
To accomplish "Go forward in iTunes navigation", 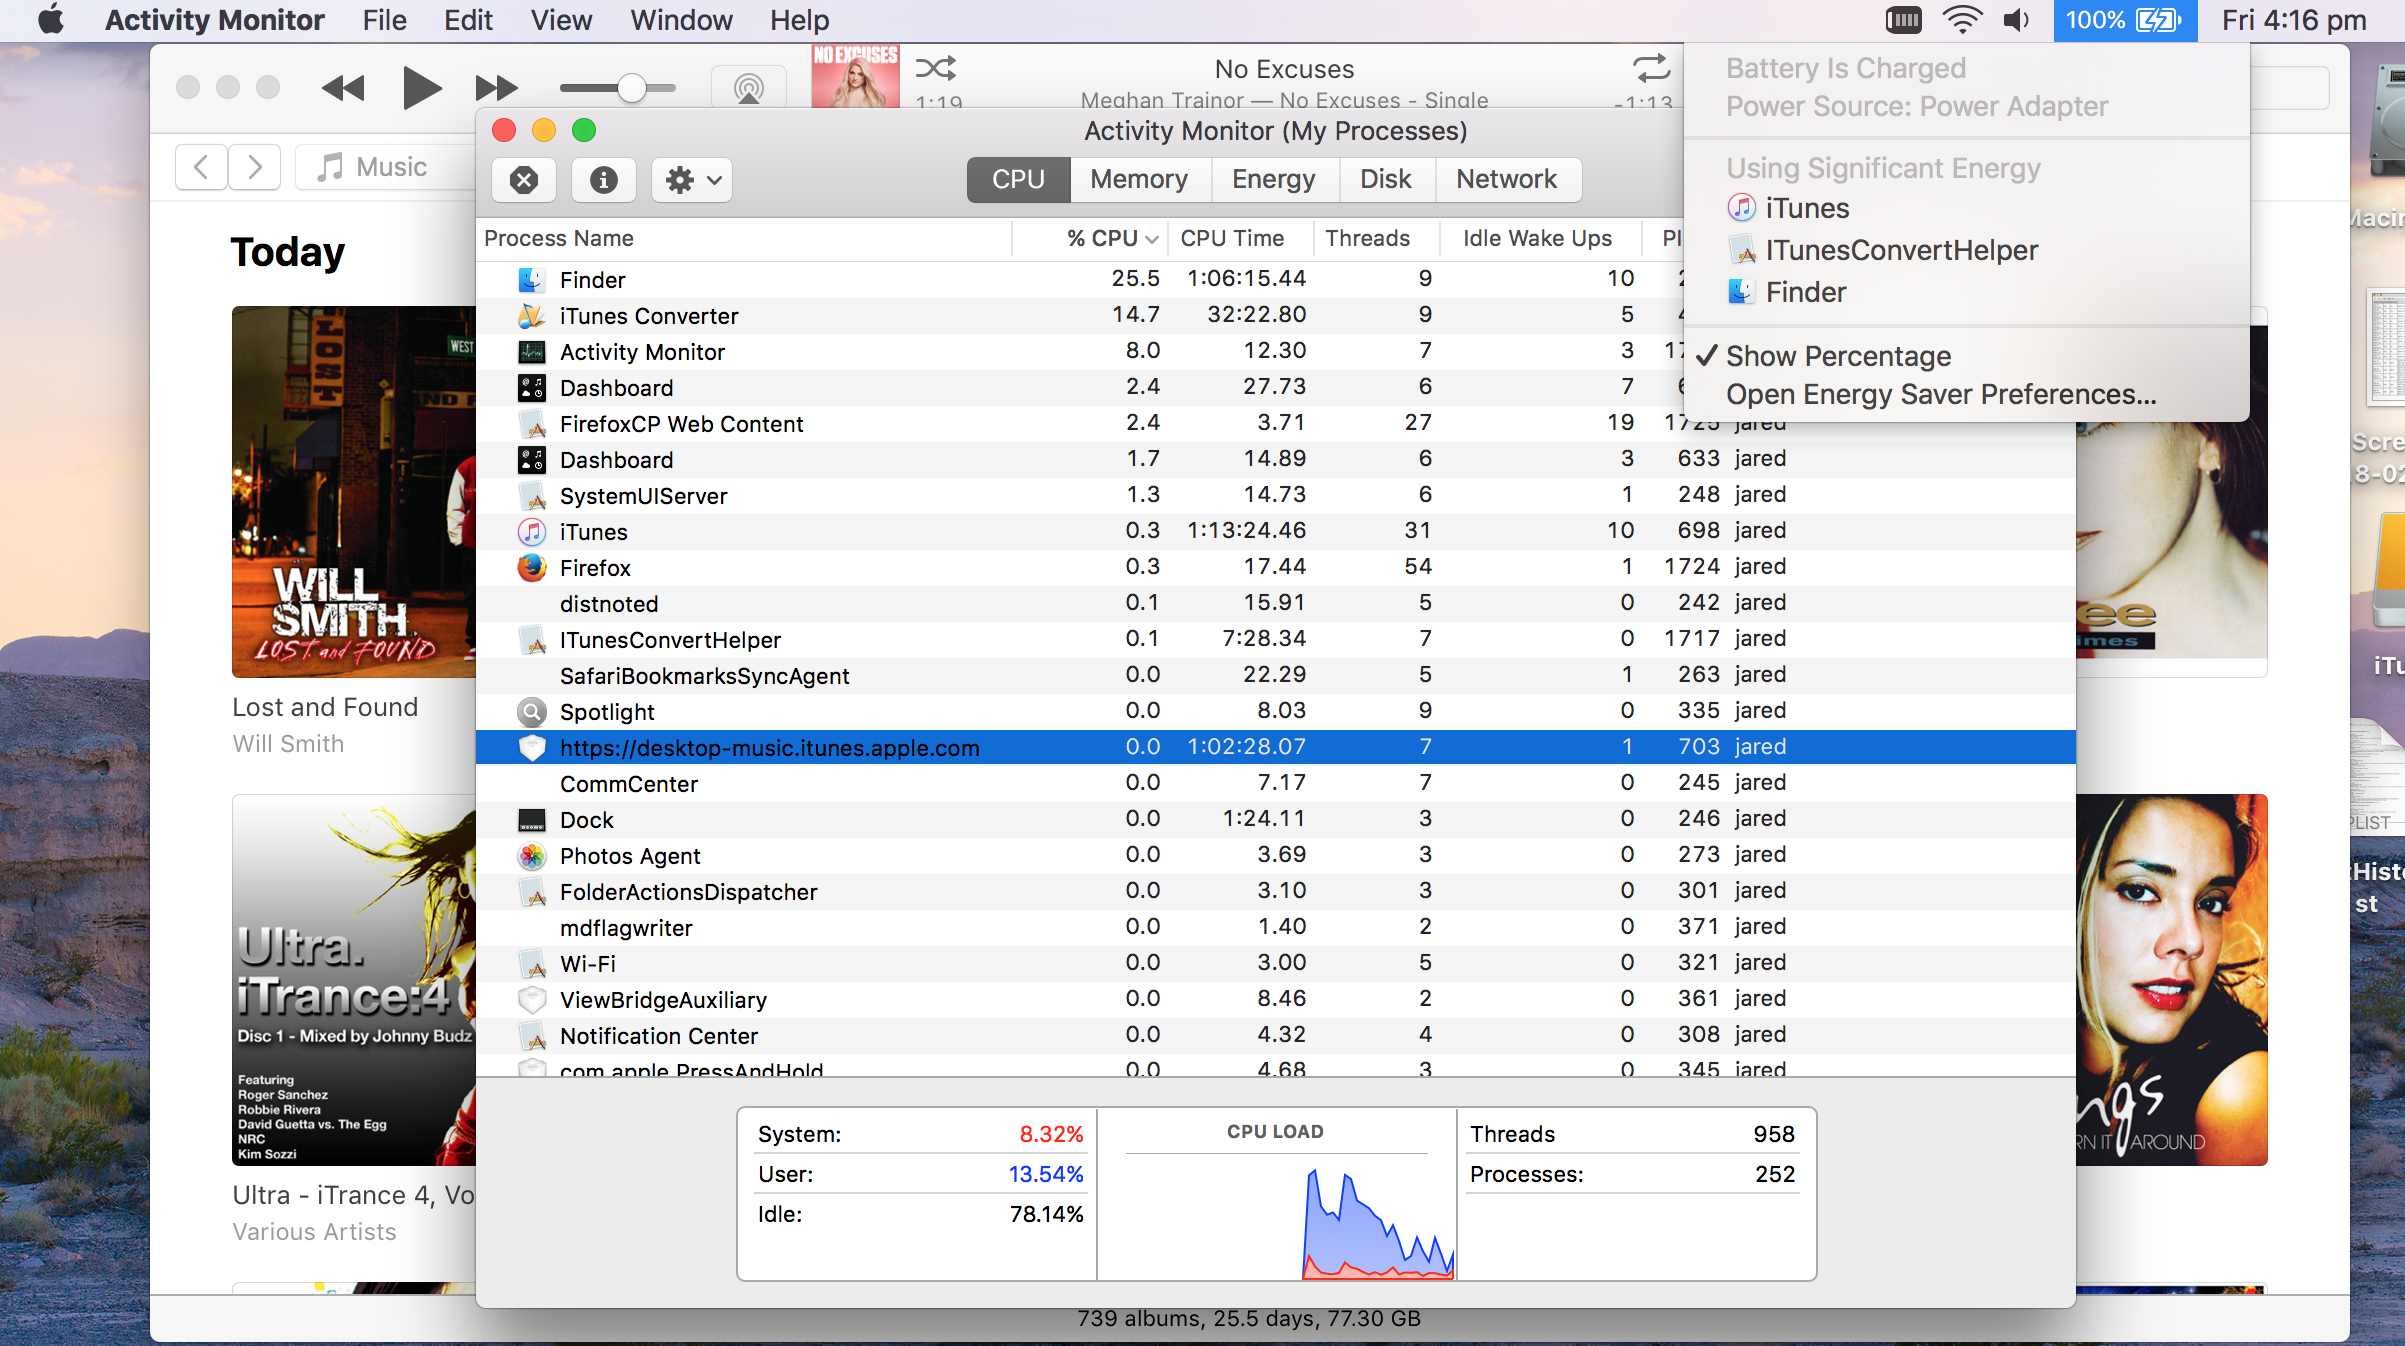I will [254, 167].
